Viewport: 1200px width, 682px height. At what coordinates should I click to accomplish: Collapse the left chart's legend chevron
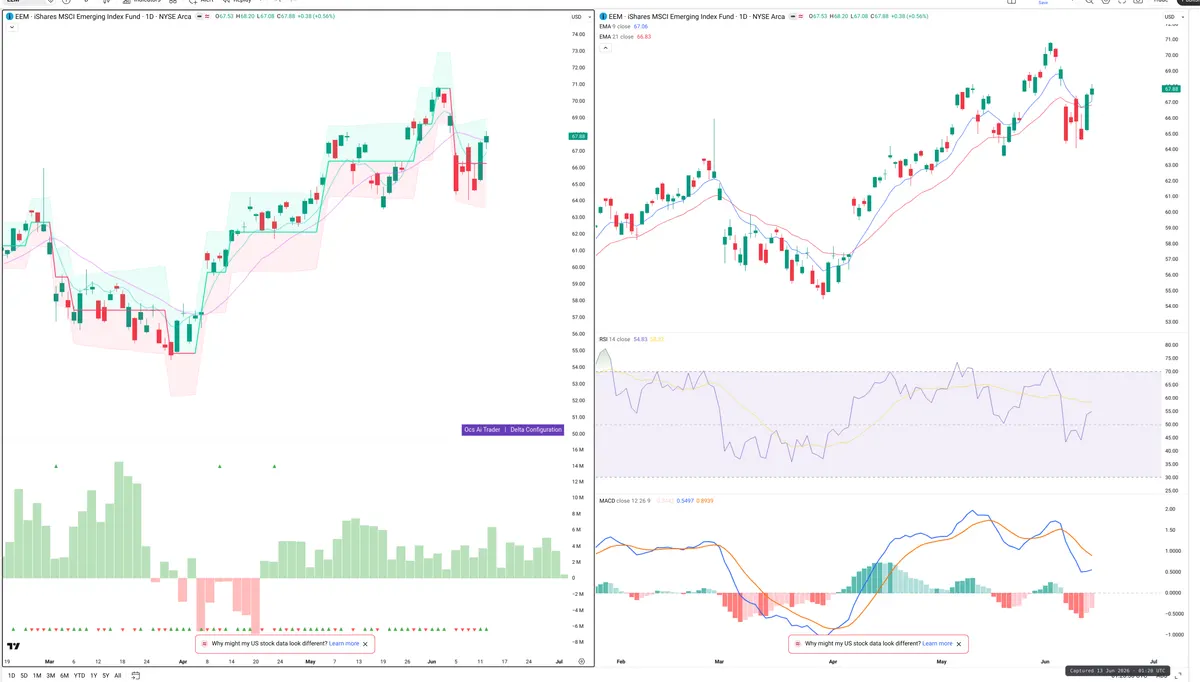(10, 27)
